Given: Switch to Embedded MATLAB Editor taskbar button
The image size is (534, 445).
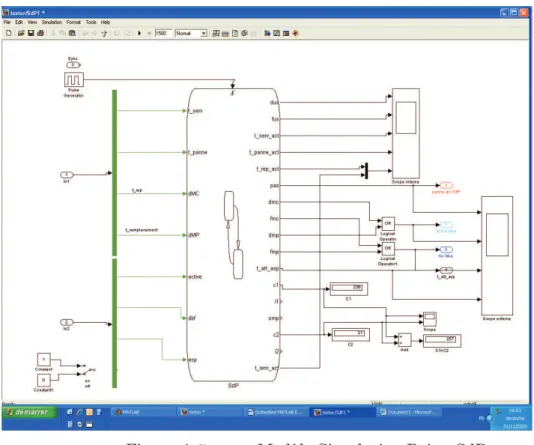Looking at the screenshot, I should coord(276,412).
